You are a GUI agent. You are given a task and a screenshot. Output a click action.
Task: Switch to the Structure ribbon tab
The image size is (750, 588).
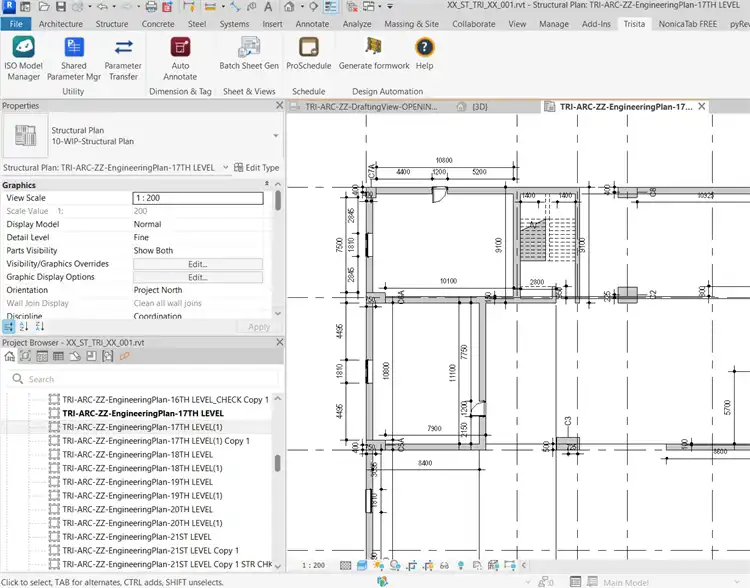point(111,24)
